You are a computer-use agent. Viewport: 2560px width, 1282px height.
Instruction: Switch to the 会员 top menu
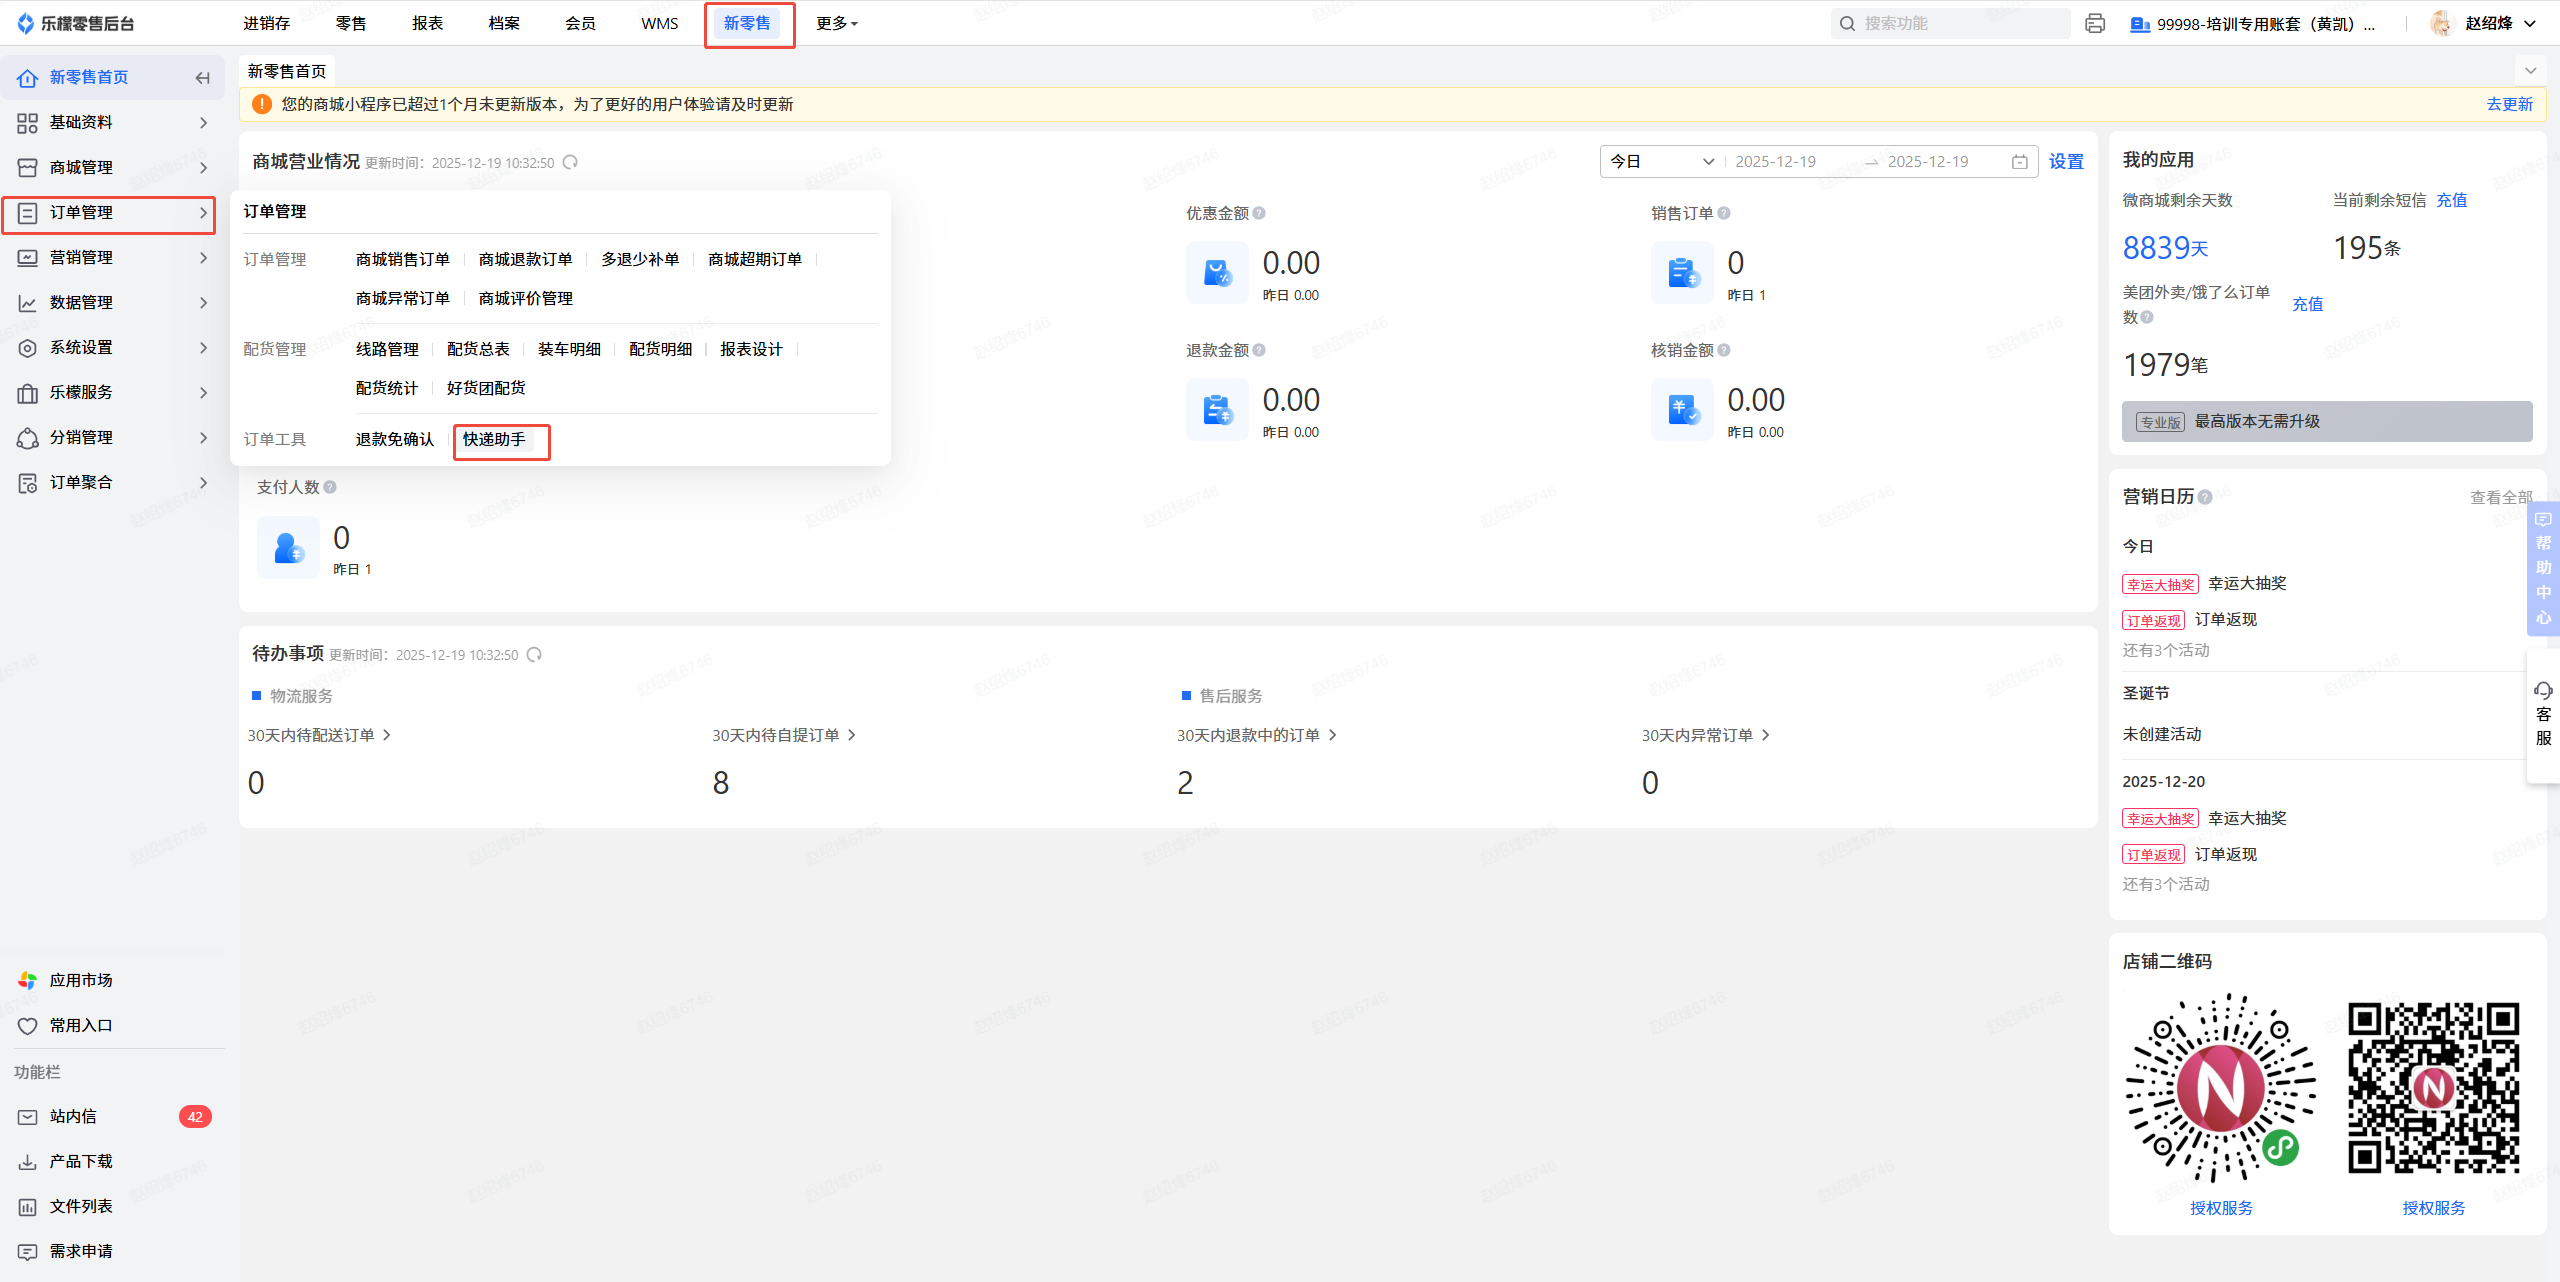[x=580, y=23]
